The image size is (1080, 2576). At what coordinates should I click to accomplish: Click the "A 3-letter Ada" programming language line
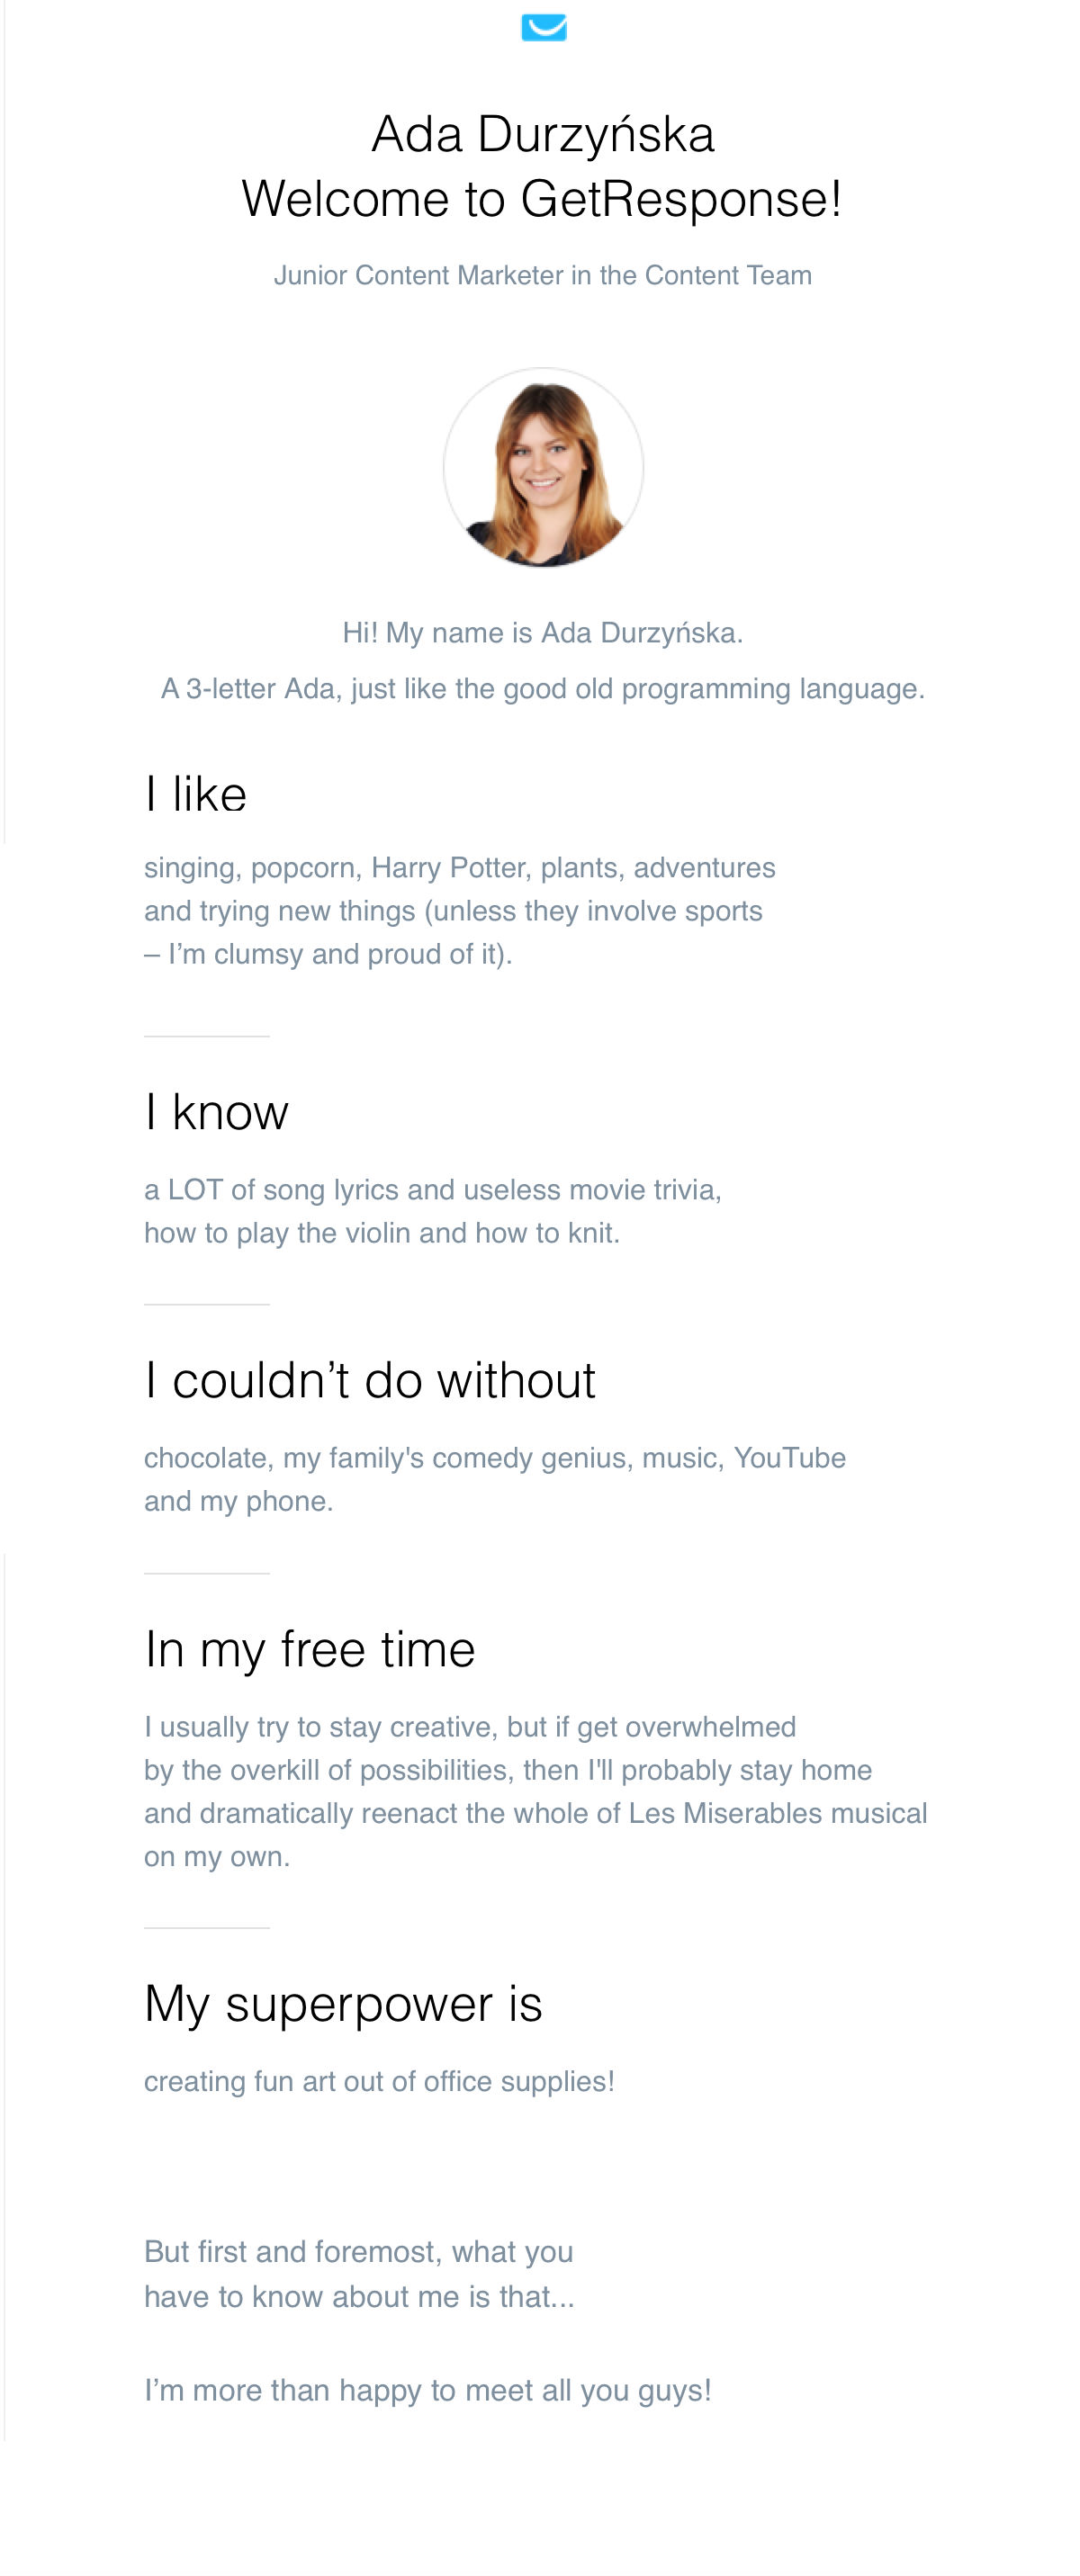point(542,688)
